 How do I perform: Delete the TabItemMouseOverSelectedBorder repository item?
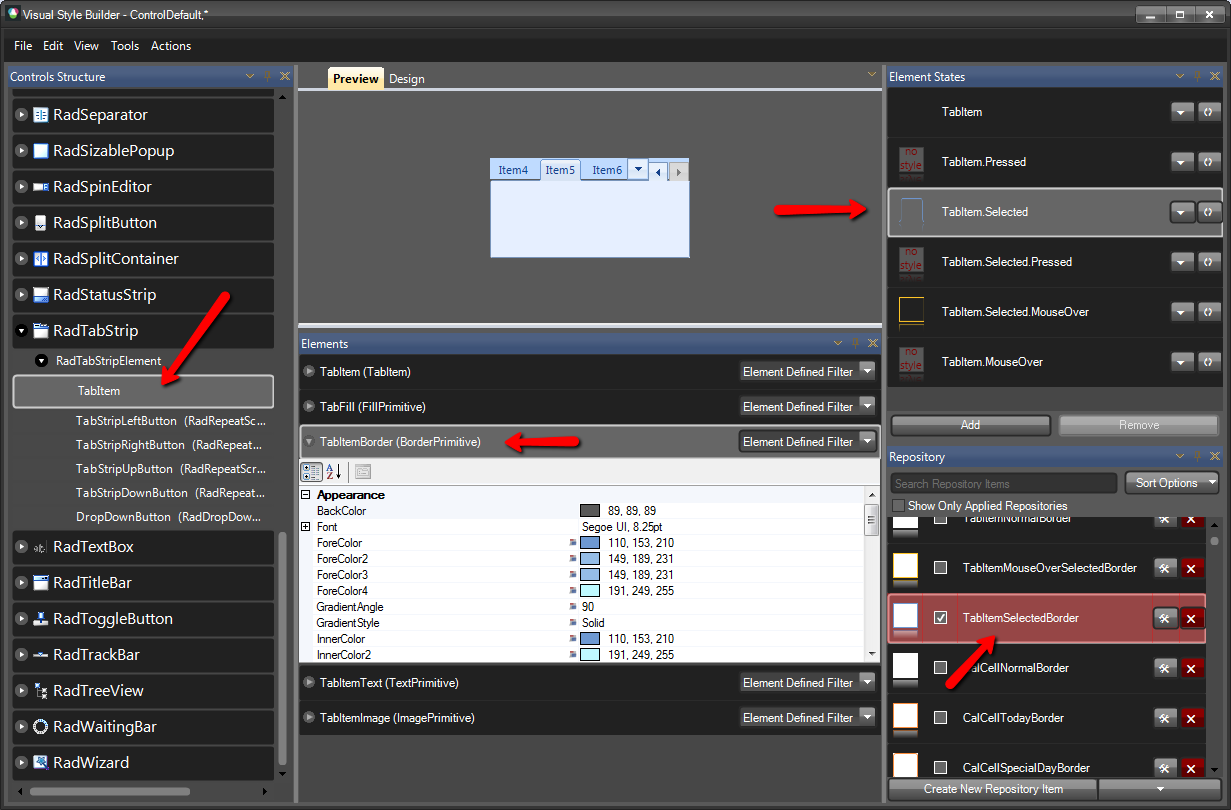1191,568
